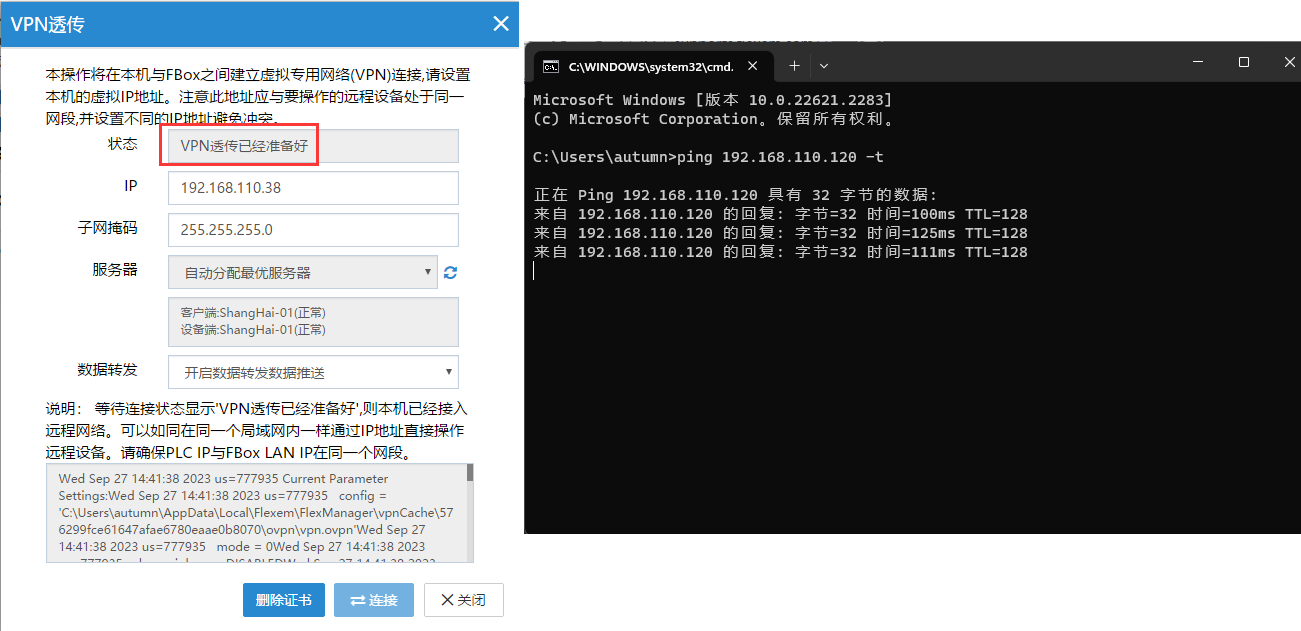Open the 数据转发 data forwarding dropdown
The width and height of the screenshot is (1301, 631).
(x=312, y=372)
